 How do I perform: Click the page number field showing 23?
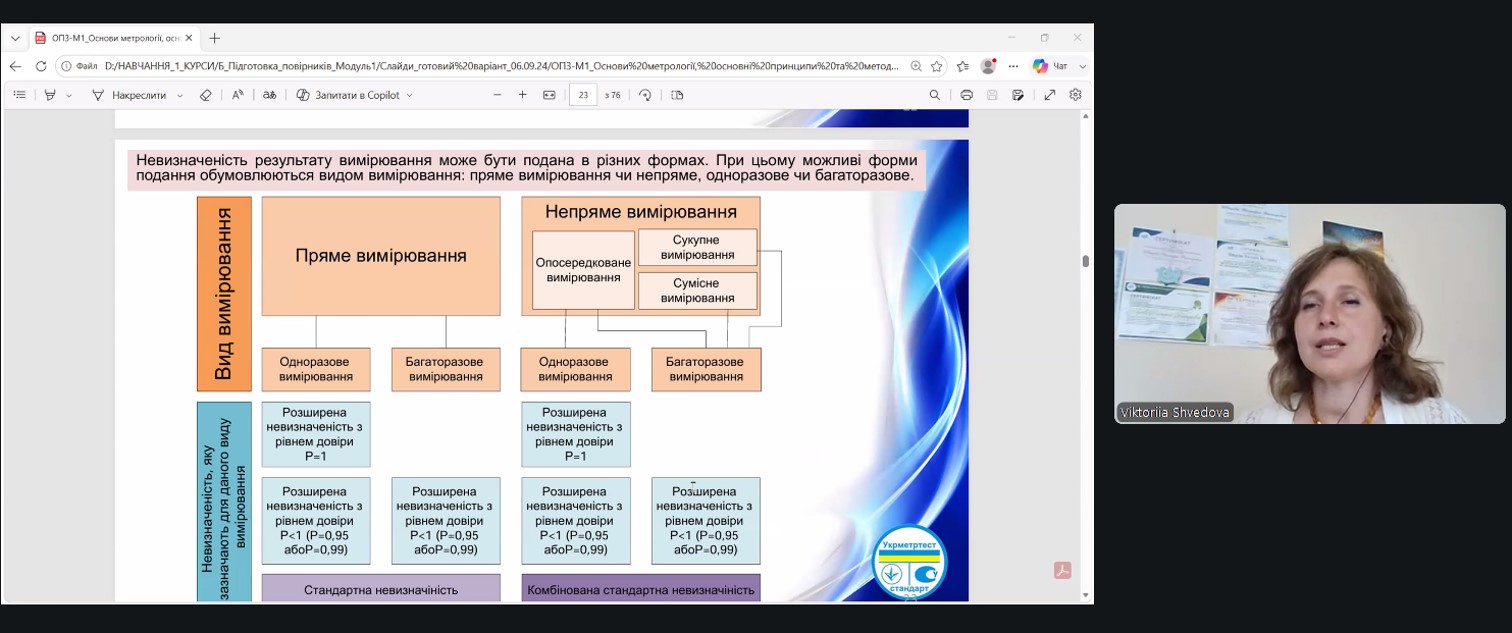583,95
